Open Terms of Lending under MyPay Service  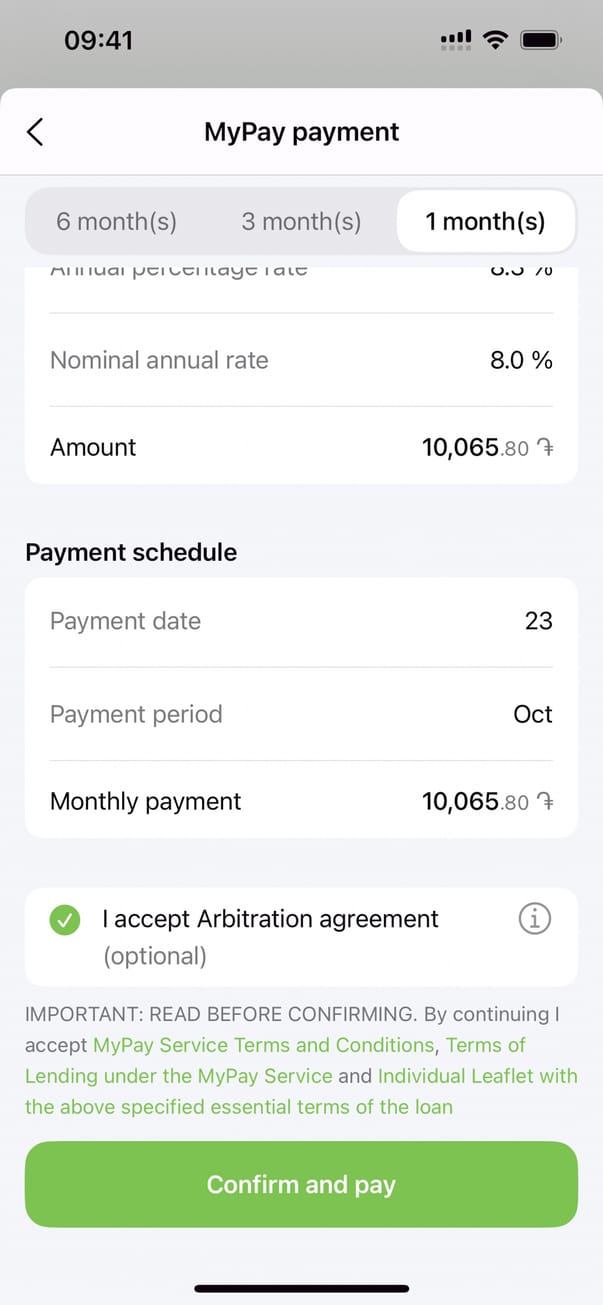(x=178, y=1076)
